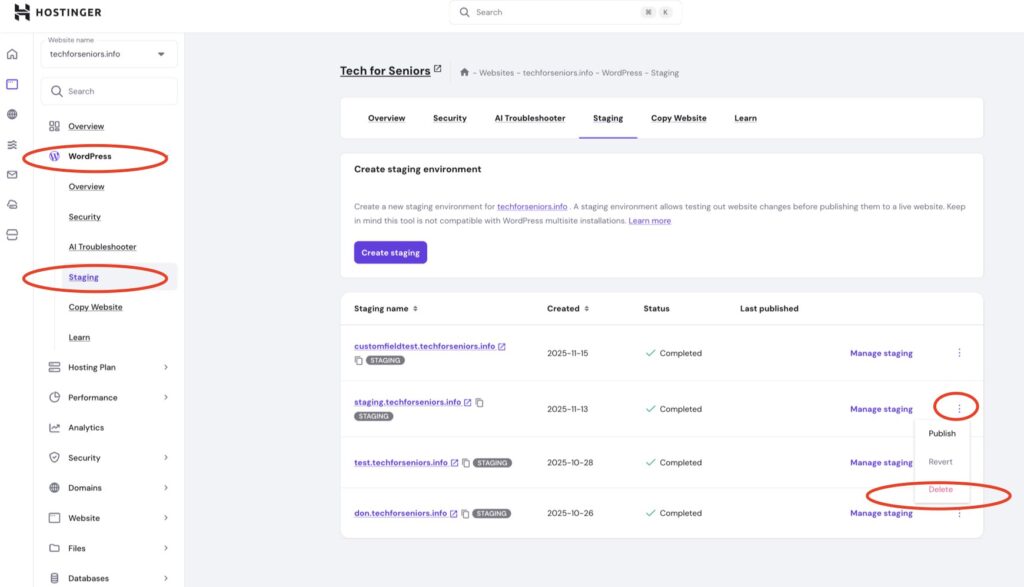Click the copy icon beside don.techforseniors.info
The width and height of the screenshot is (1024, 587).
(x=466, y=514)
